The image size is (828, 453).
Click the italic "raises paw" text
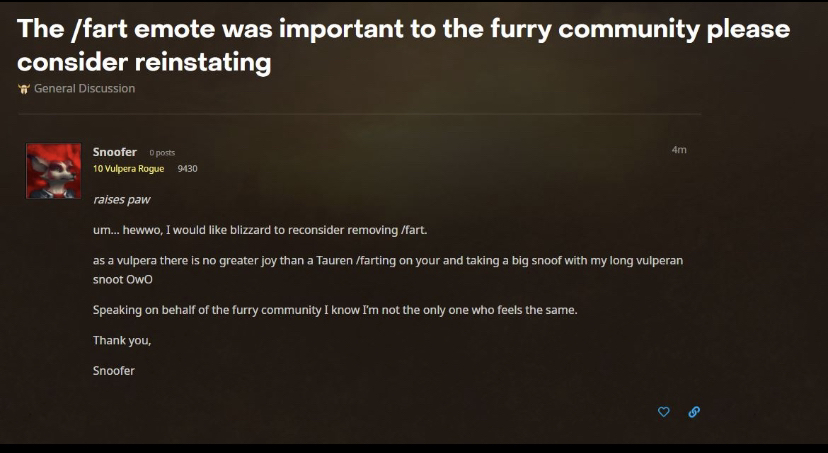[122, 200]
